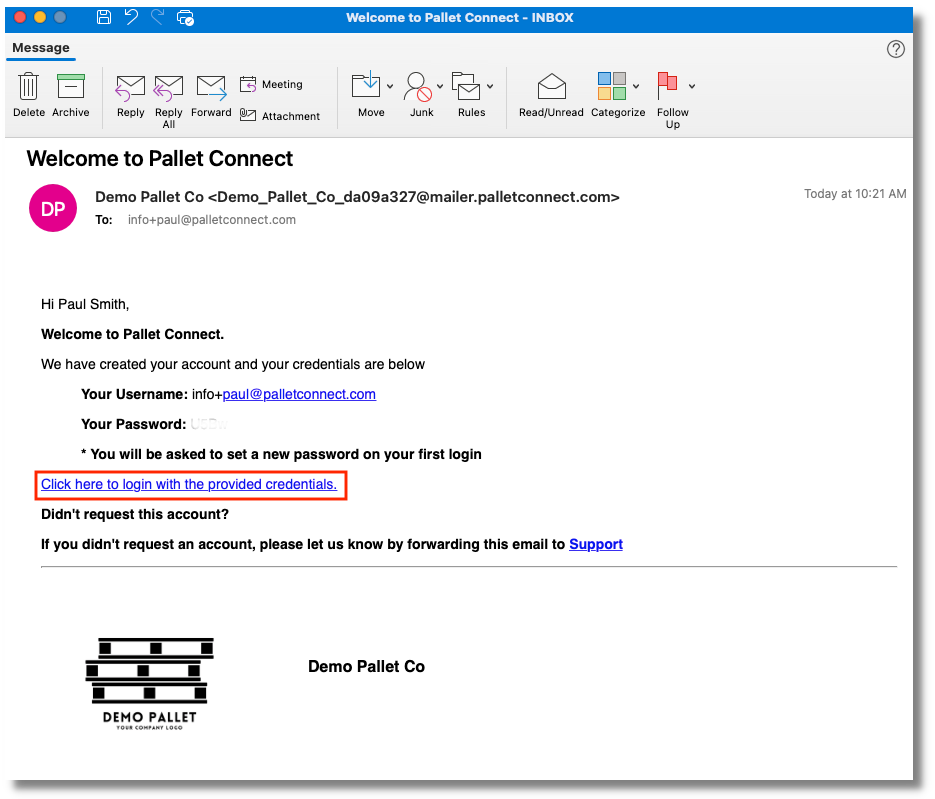Screen dimensions: 935x799
Task: Flag the message with Follow Up
Action: [x=667, y=86]
